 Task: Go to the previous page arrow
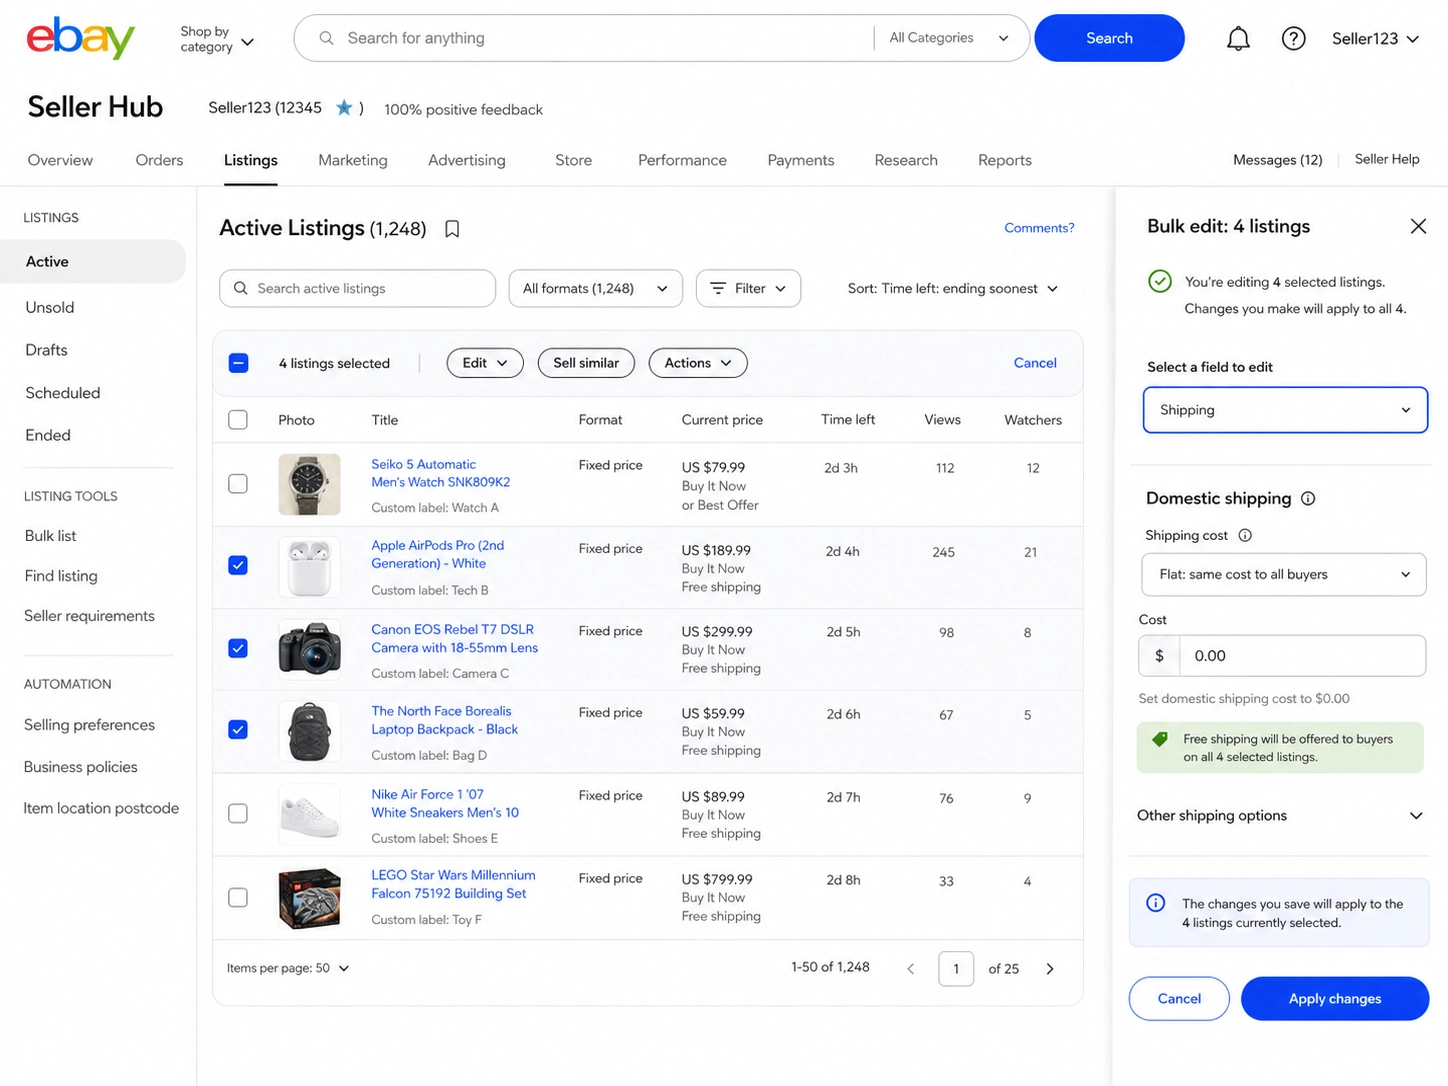click(910, 968)
